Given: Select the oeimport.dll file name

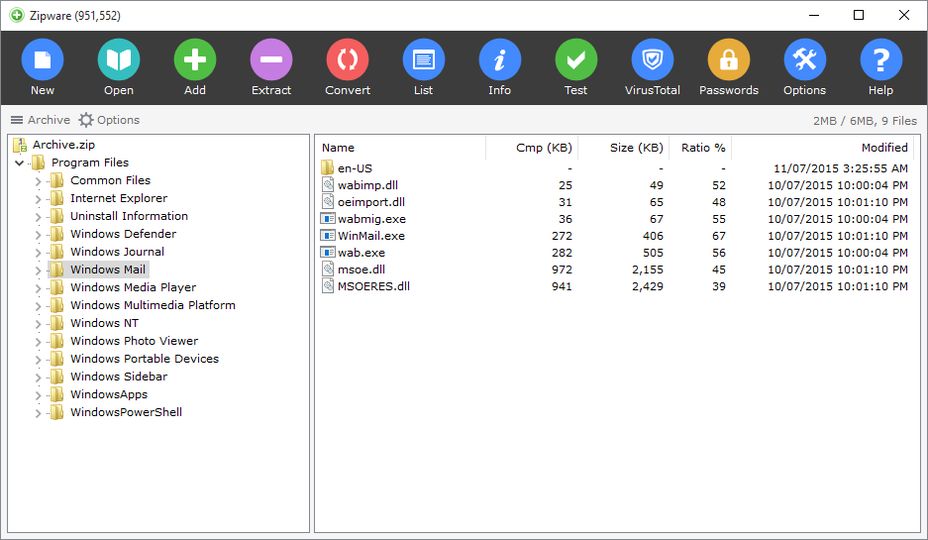Looking at the screenshot, I should 371,202.
